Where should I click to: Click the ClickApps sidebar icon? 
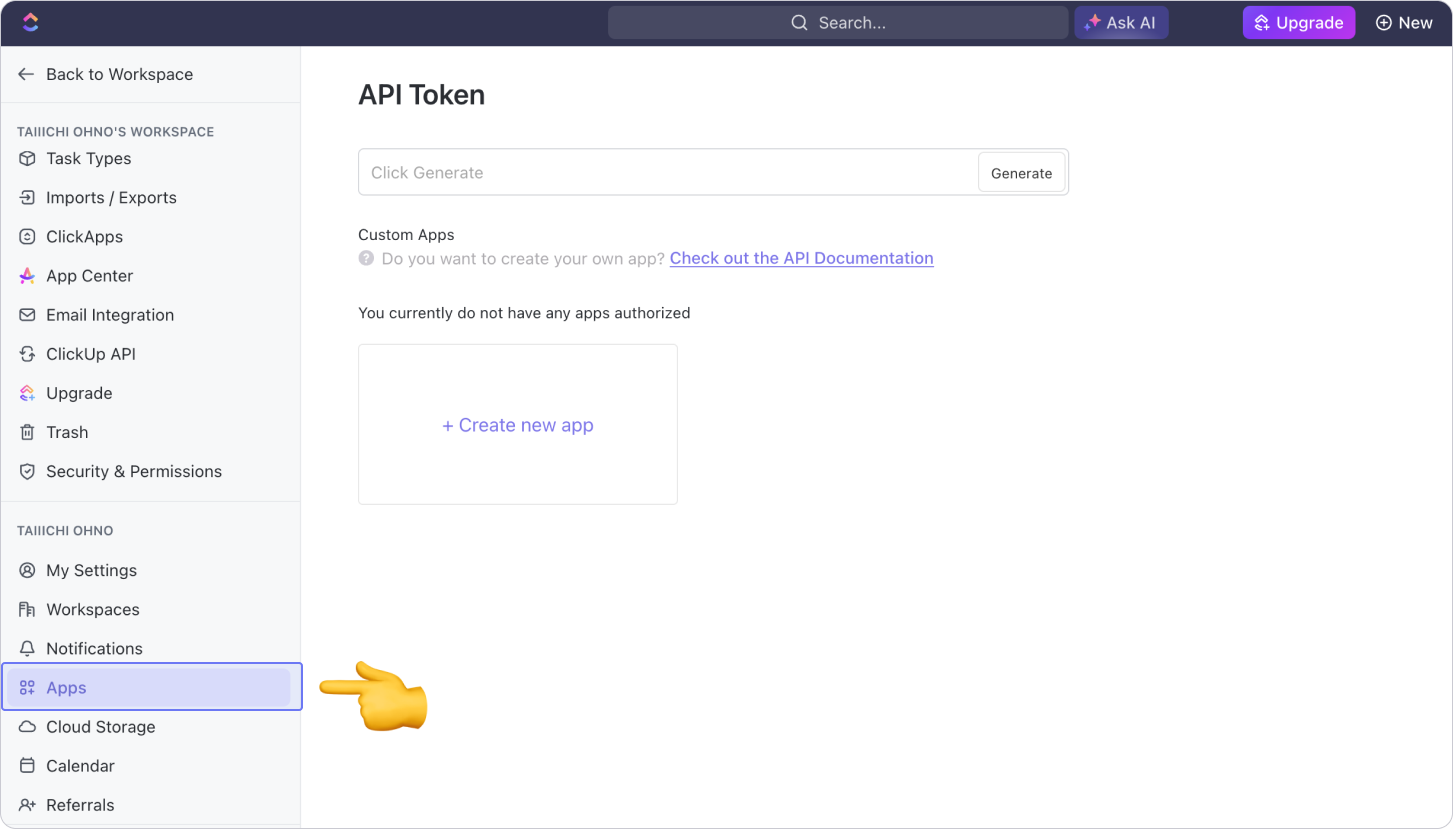[x=27, y=237]
